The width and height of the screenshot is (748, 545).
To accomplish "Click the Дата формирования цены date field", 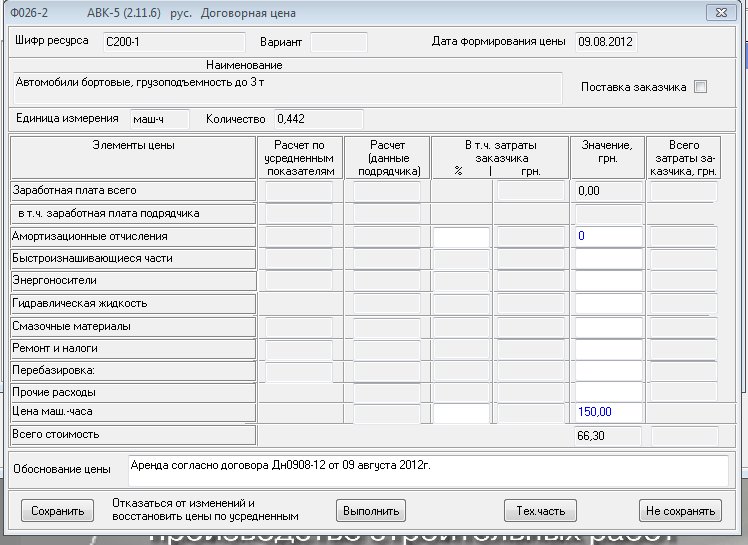I will (x=605, y=42).
